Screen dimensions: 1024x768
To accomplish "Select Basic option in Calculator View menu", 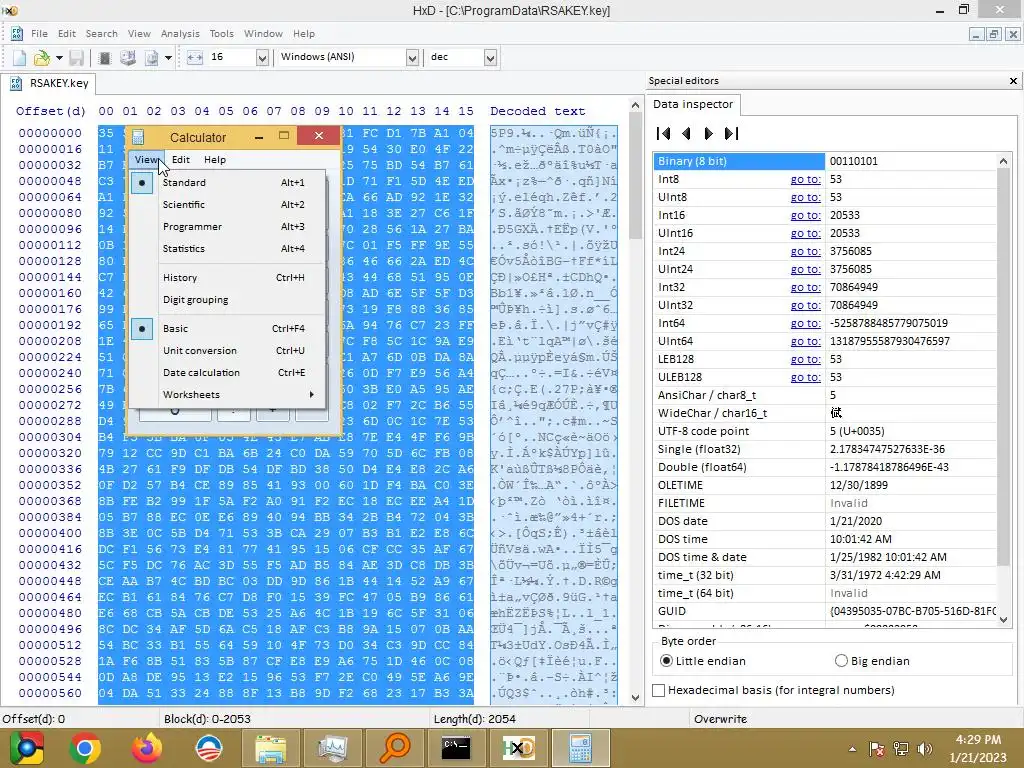I will (x=227, y=328).
